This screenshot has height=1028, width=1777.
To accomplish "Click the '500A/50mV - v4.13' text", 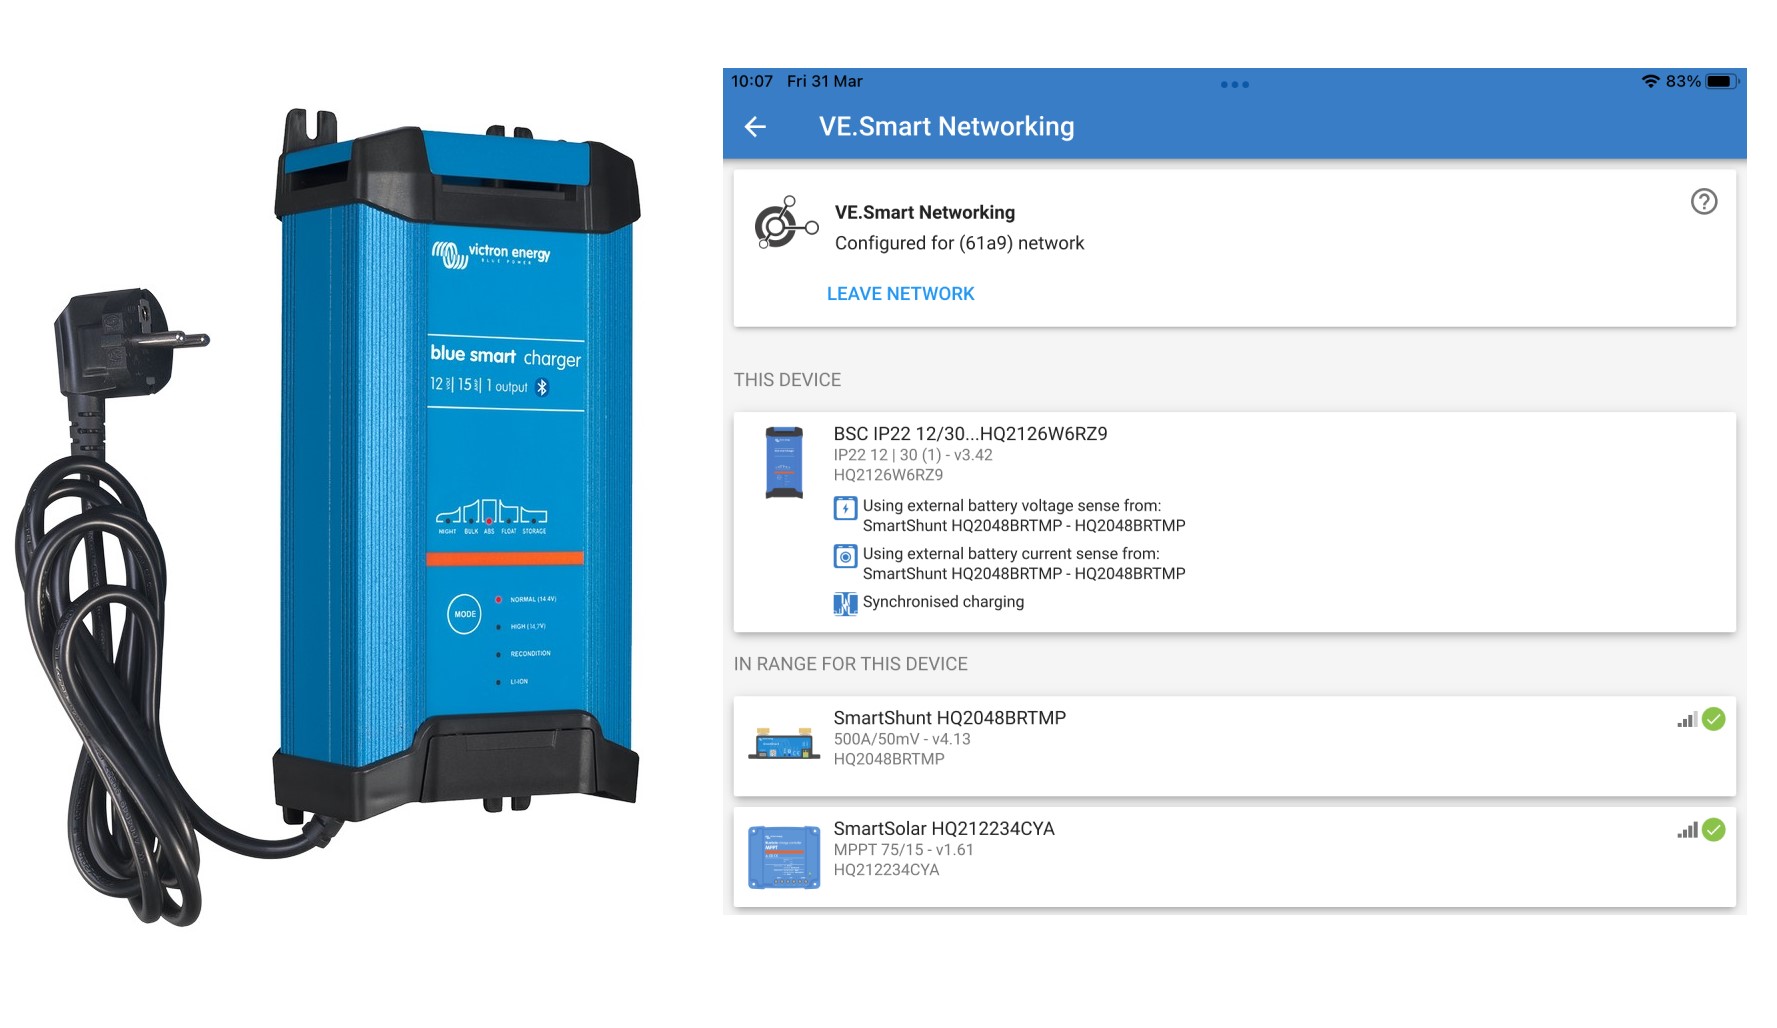I will tap(902, 739).
